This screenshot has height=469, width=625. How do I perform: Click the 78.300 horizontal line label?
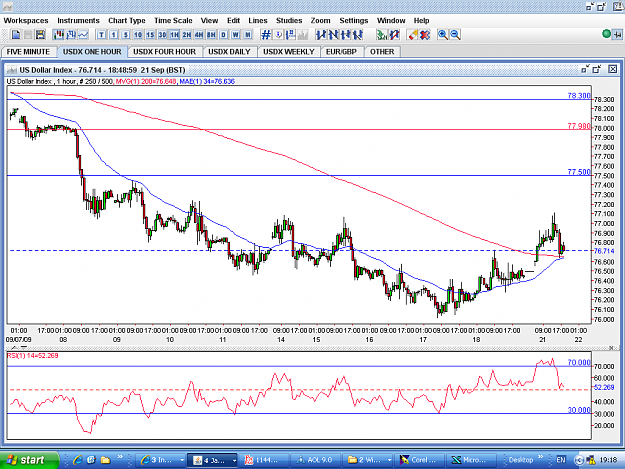pos(579,96)
